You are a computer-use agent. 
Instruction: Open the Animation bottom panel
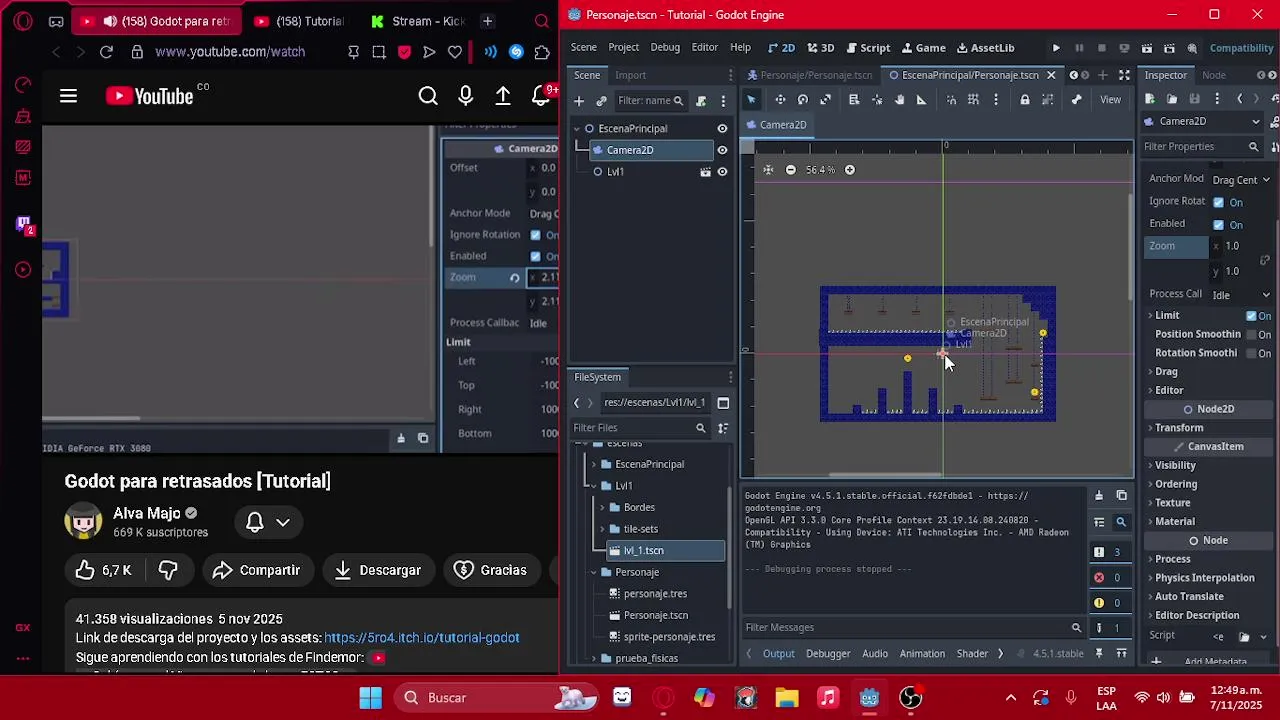922,654
